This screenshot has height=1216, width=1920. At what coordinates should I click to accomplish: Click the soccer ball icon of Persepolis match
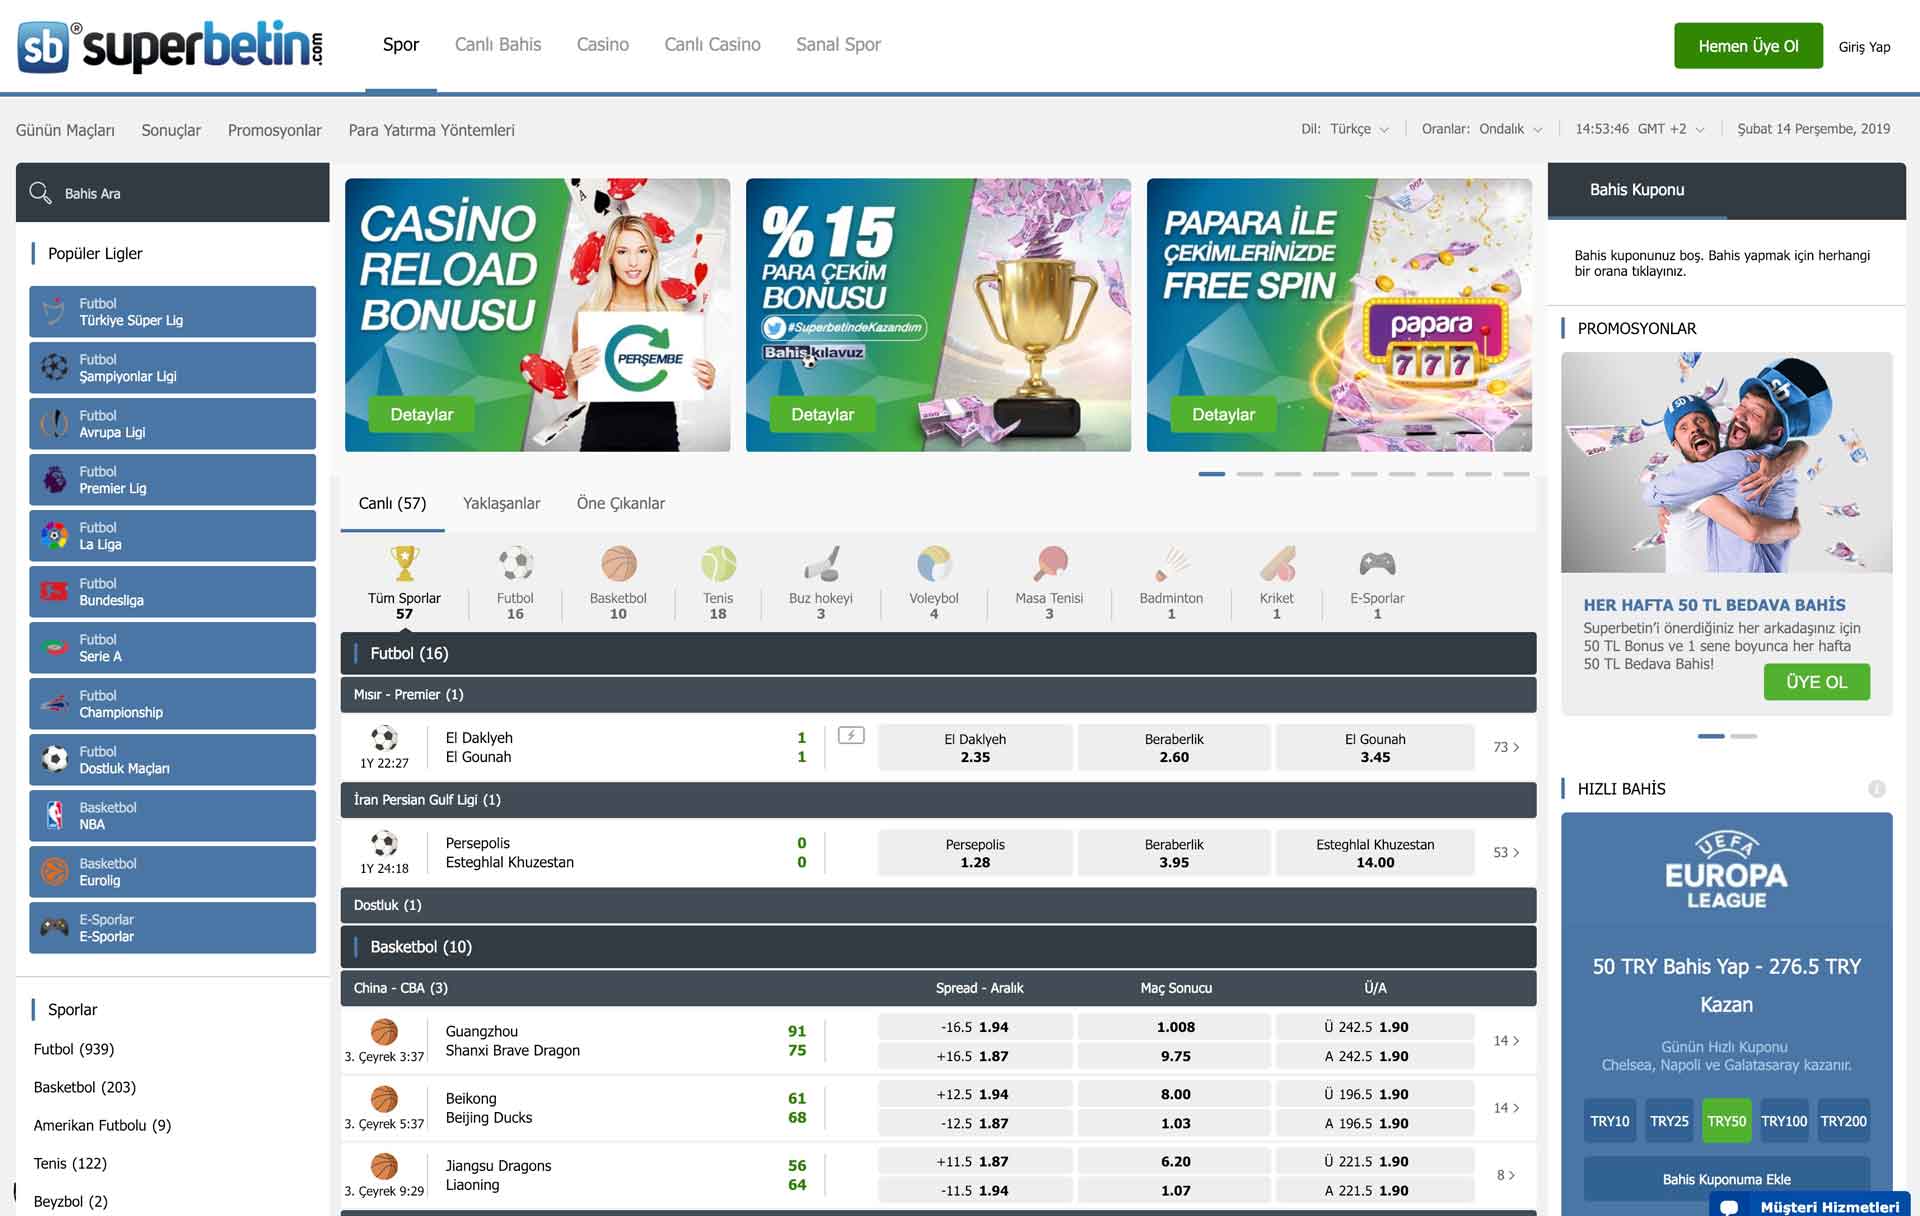point(384,843)
